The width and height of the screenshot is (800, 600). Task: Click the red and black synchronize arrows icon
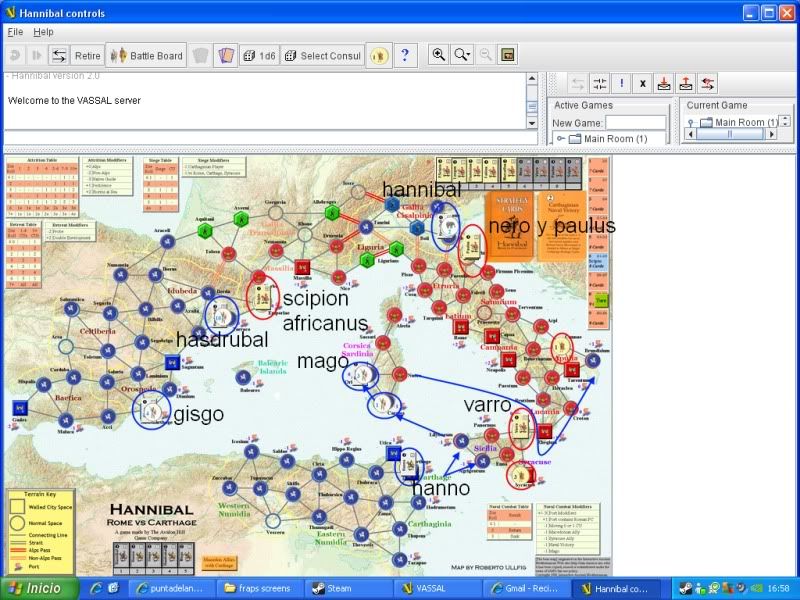(x=707, y=84)
